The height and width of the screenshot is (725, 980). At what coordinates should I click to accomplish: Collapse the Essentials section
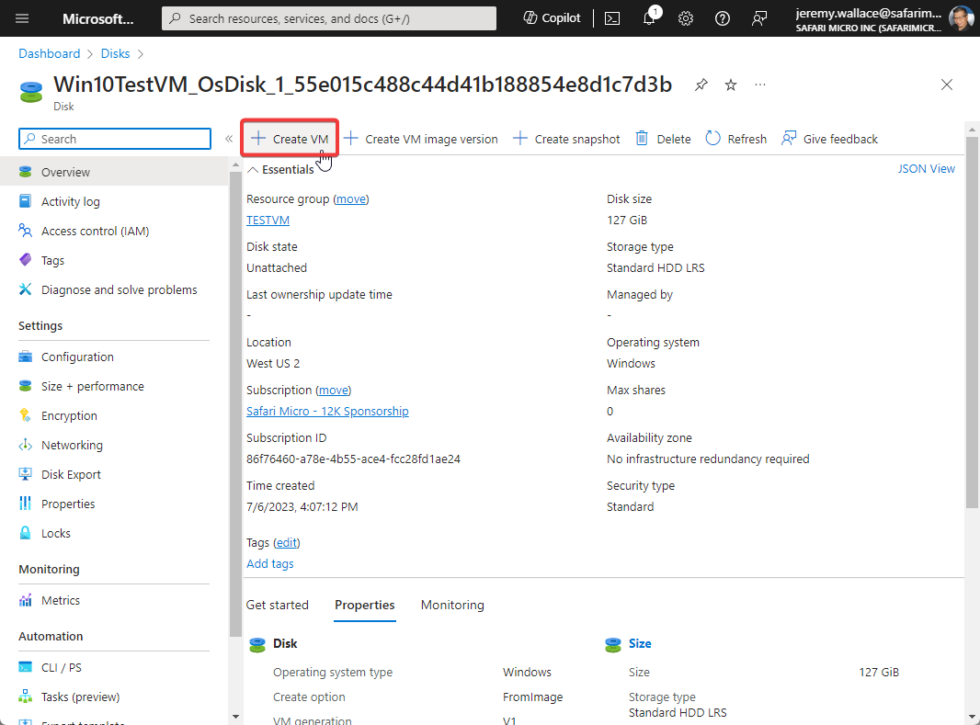[x=253, y=168]
